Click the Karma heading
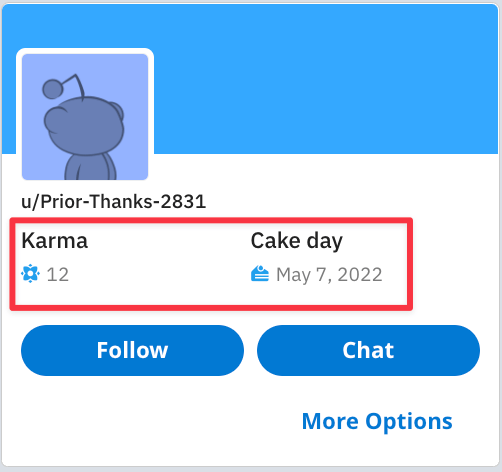 pyautogui.click(x=55, y=241)
